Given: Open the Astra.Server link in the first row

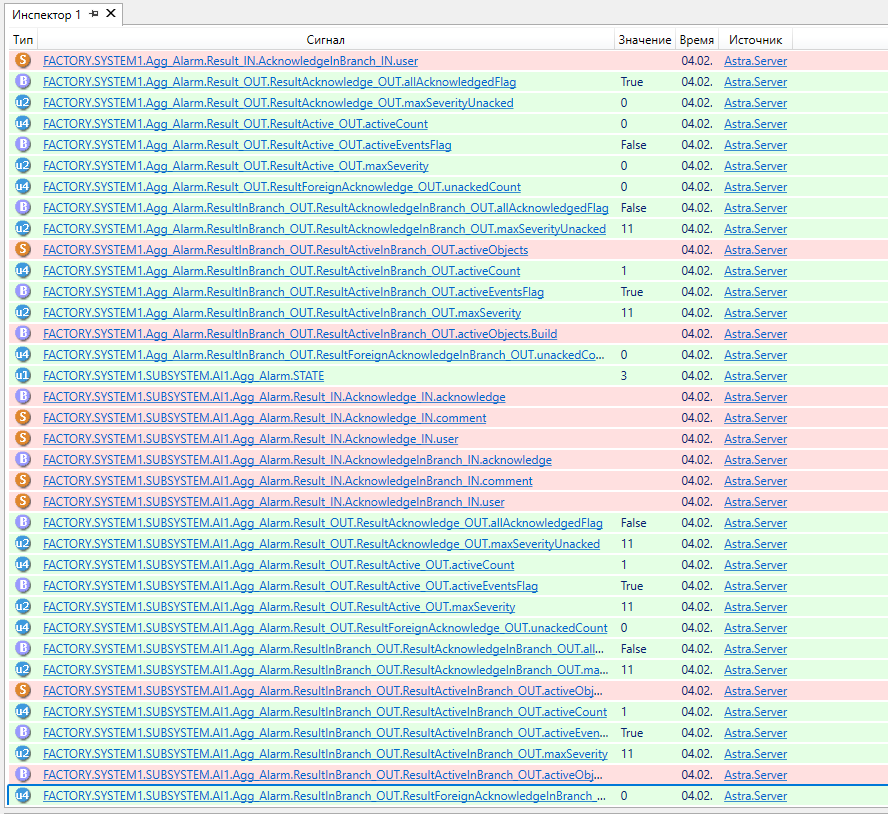Looking at the screenshot, I should [x=755, y=61].
